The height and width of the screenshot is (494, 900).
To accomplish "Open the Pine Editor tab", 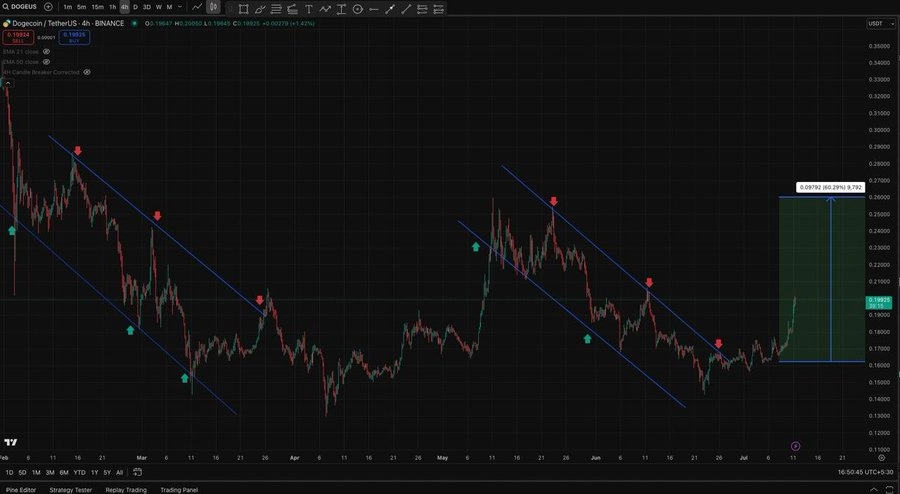I will pos(21,490).
